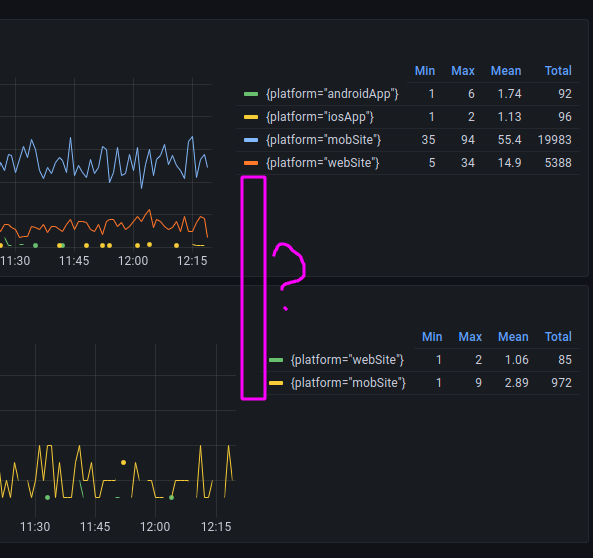
Task: Click yellow swatch for iosApp series
Action: coord(251,117)
